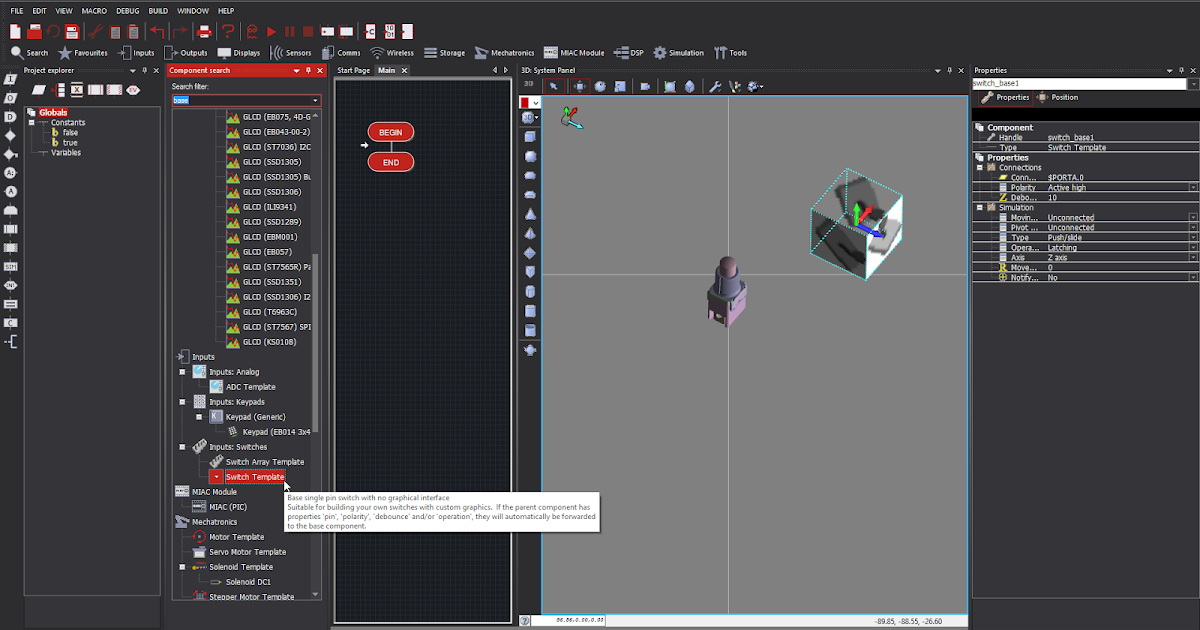
Task: Select Switch Array Template component
Action: pos(264,462)
